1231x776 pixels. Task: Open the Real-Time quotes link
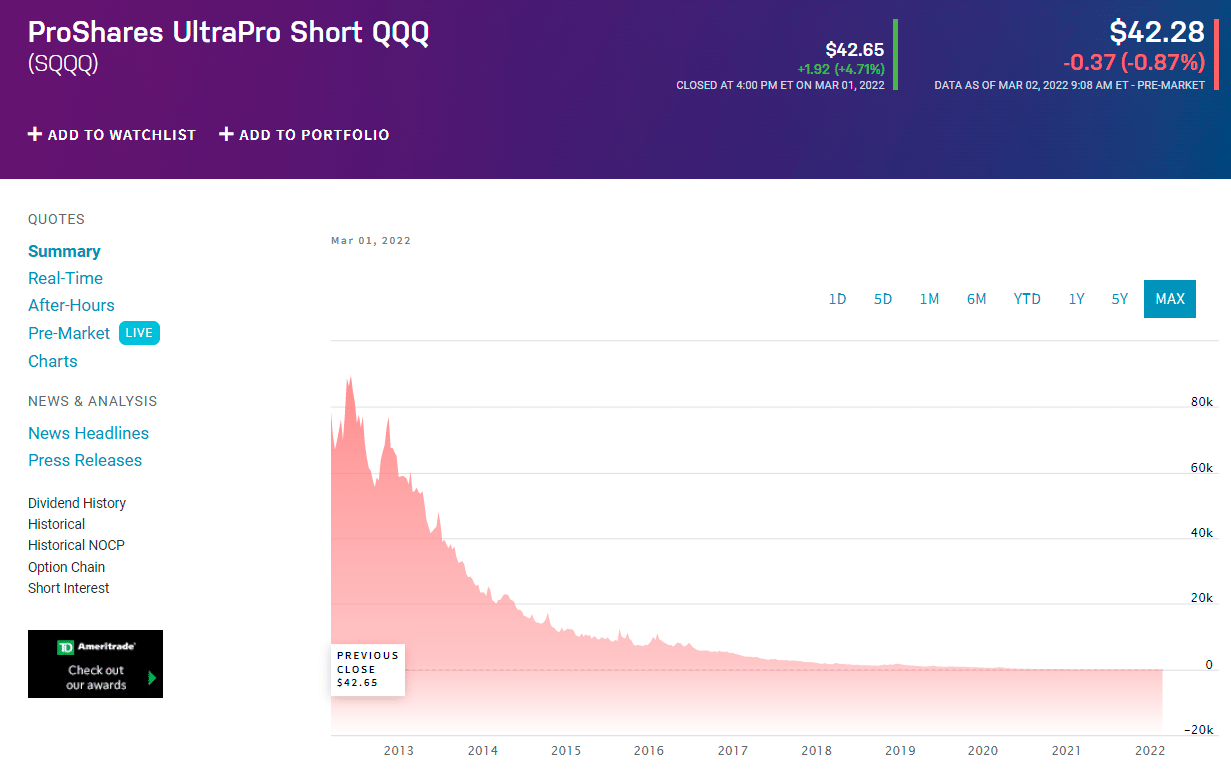click(65, 278)
